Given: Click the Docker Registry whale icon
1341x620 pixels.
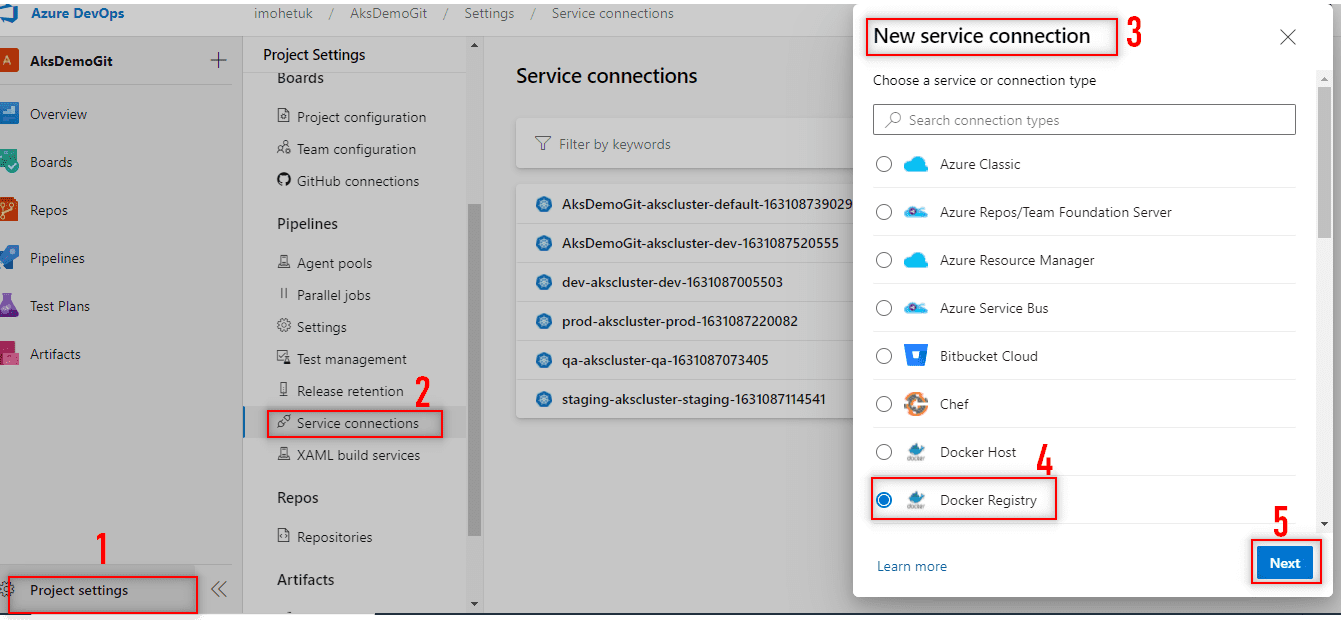Looking at the screenshot, I should (916, 500).
